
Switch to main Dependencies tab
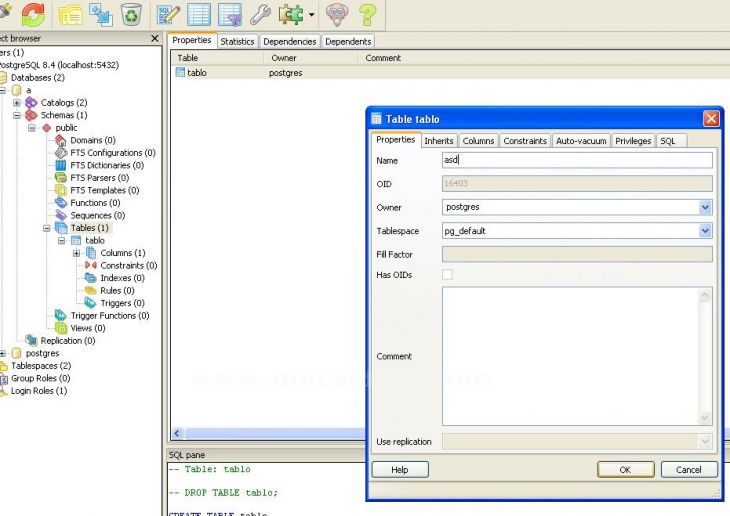pos(290,41)
